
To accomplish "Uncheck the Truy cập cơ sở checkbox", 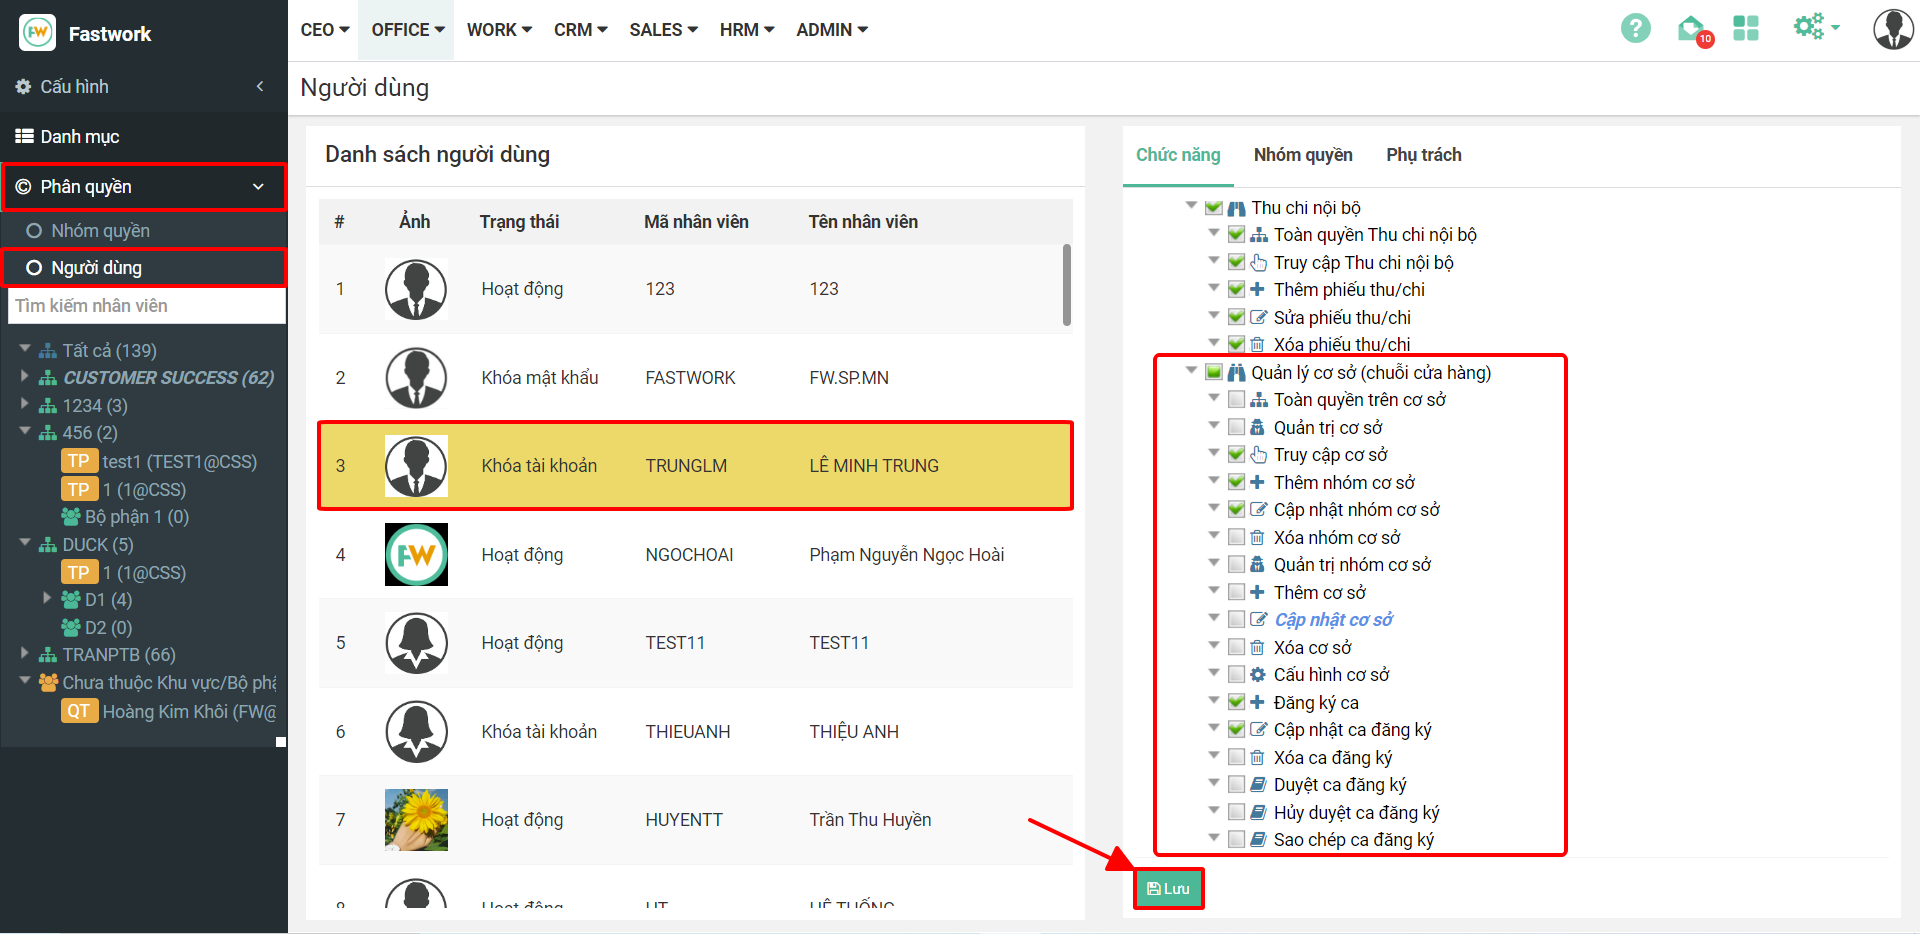I will 1237,455.
